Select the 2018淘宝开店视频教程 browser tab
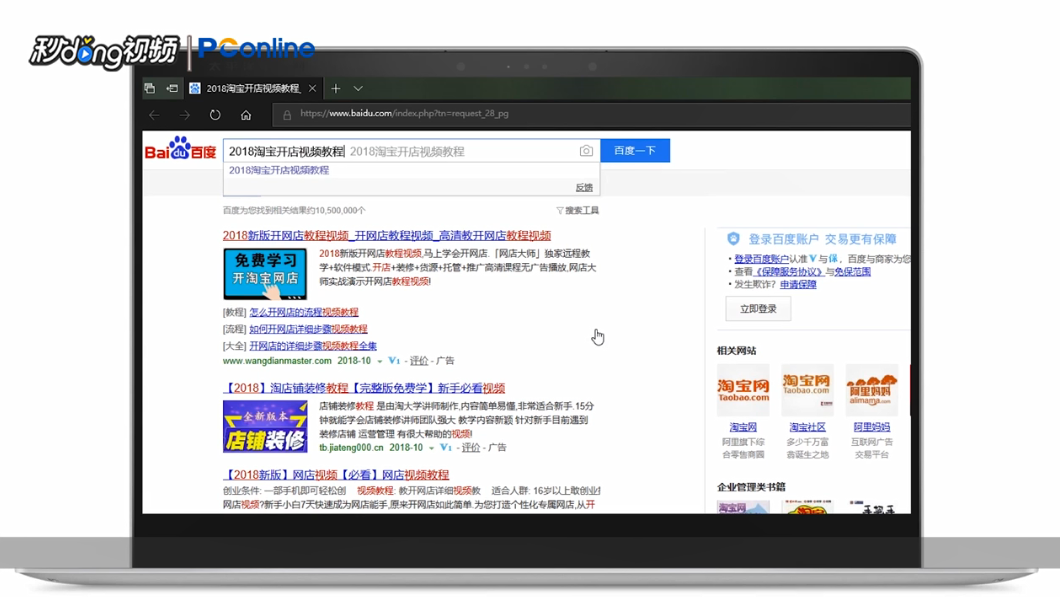 click(253, 89)
